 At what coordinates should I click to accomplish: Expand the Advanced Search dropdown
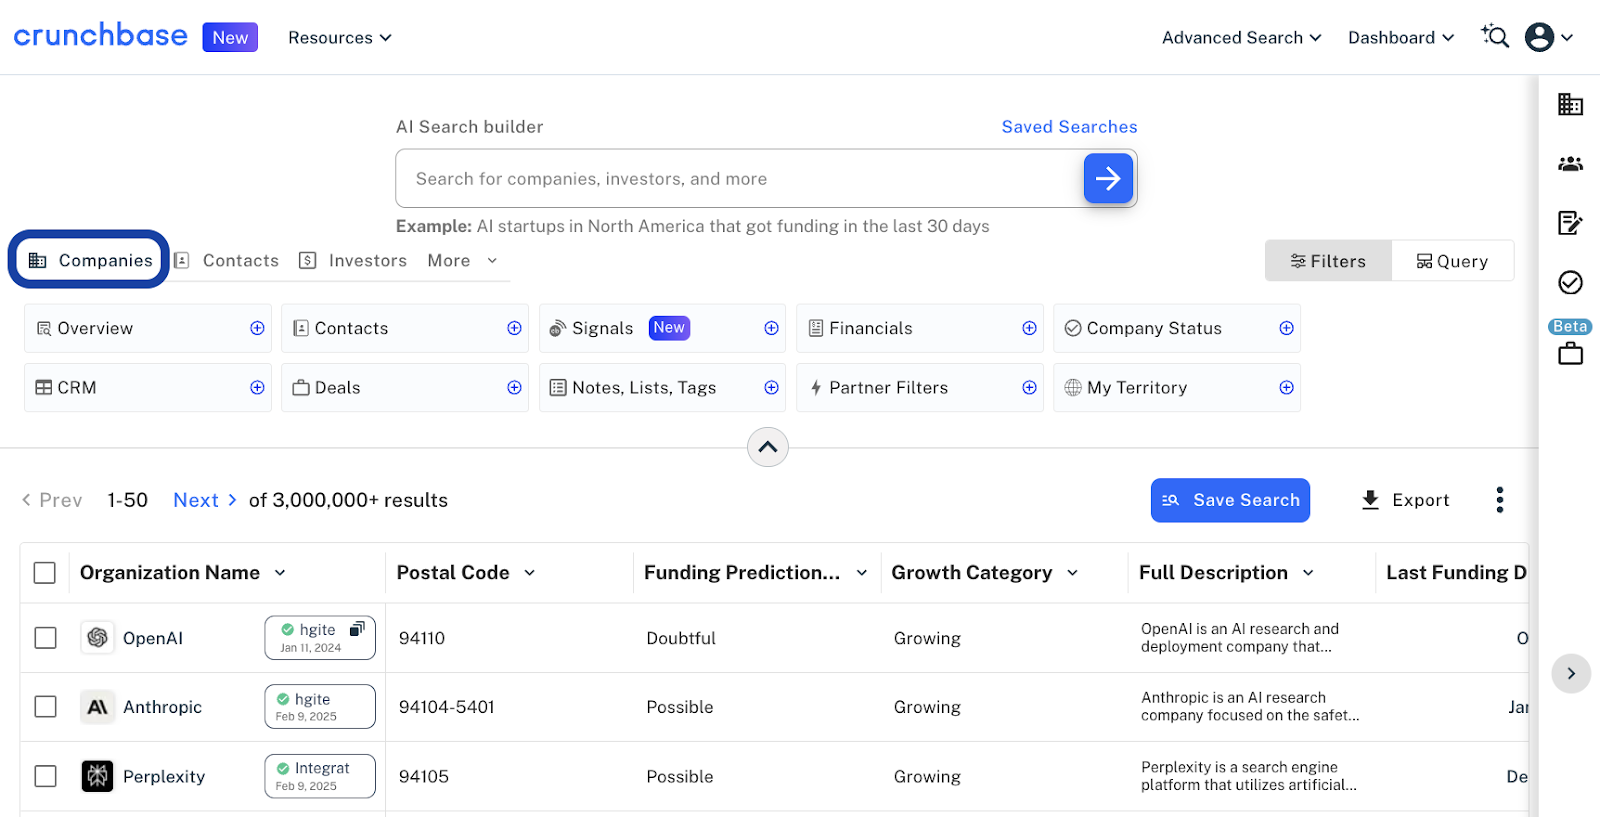point(1242,38)
